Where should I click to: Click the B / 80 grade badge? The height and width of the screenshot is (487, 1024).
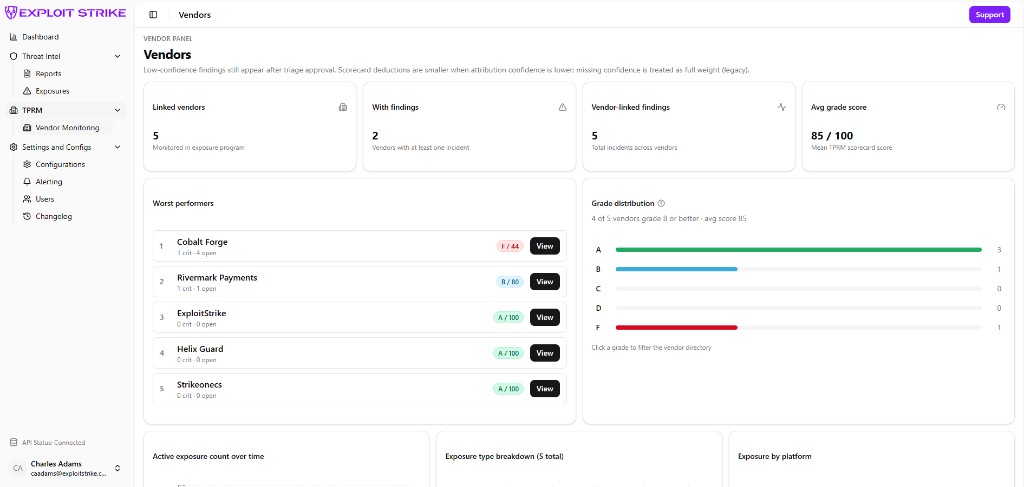(x=510, y=282)
